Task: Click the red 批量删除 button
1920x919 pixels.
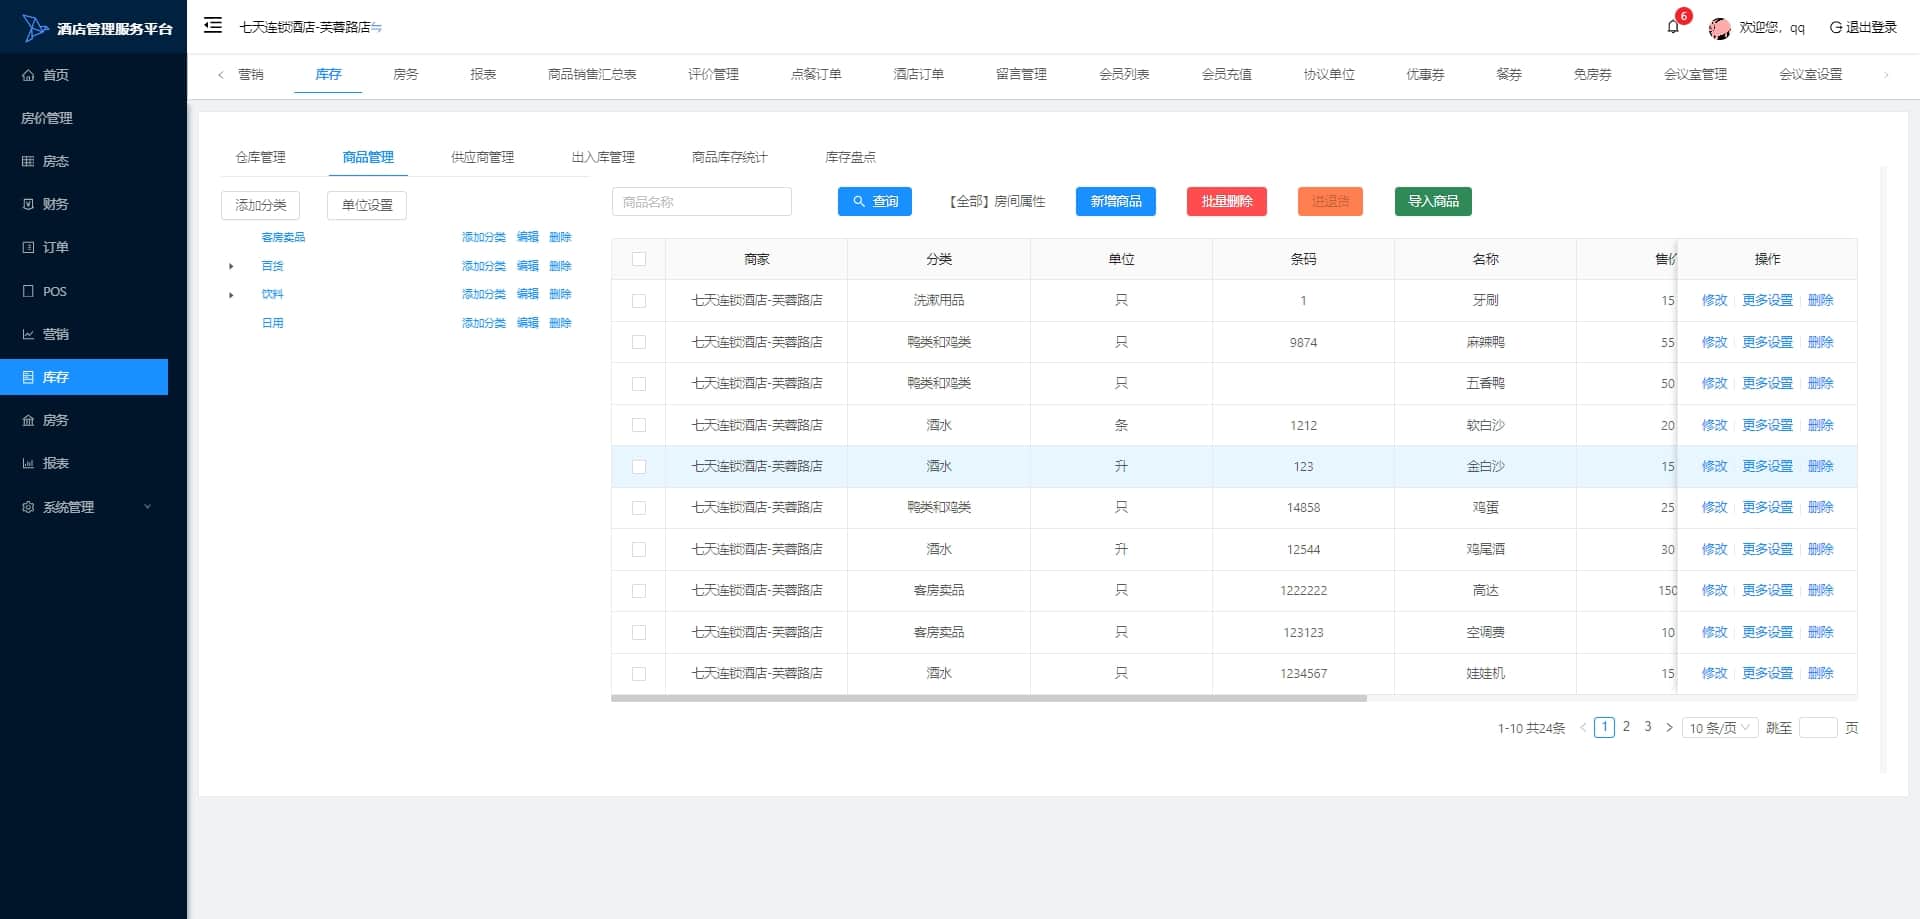Action: click(1227, 202)
